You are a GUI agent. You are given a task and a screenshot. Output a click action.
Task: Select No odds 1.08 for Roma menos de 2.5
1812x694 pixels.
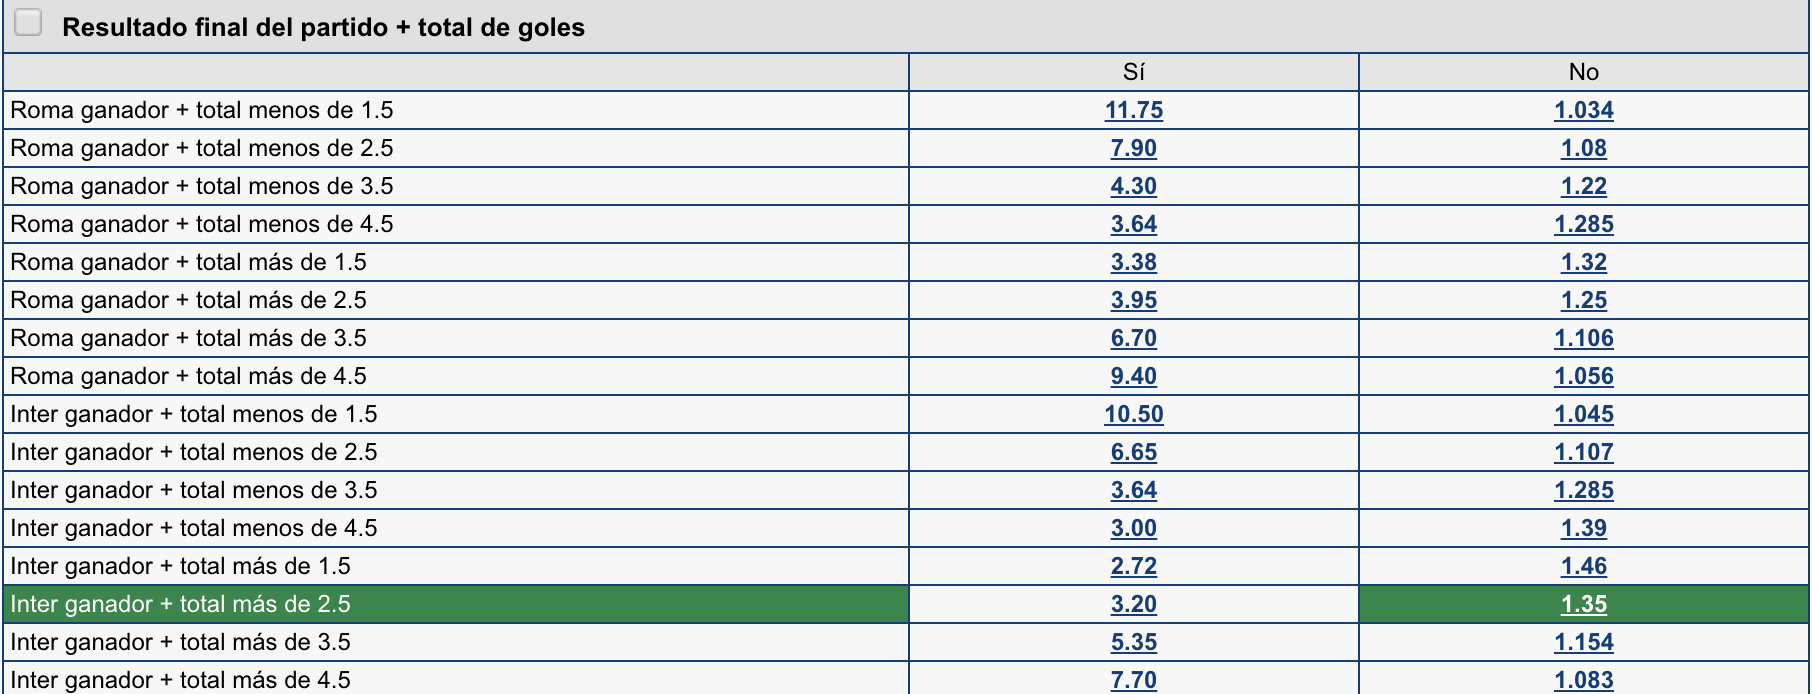1583,148
